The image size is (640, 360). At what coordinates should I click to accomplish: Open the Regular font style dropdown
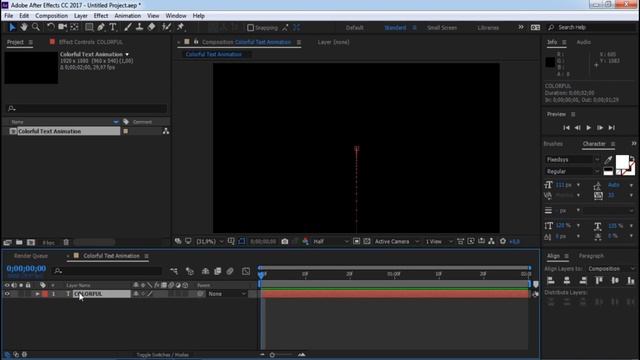click(x=572, y=171)
